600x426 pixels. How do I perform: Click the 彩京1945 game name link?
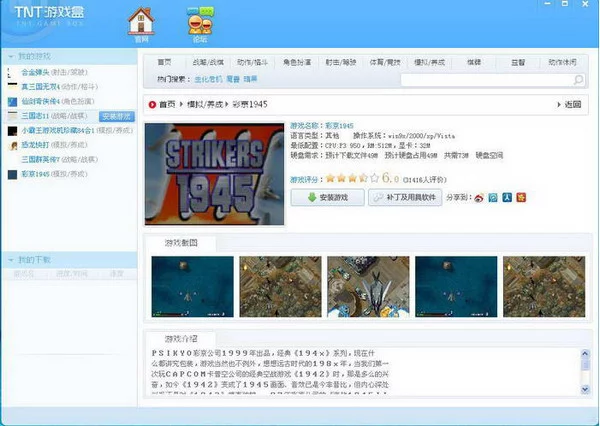coord(339,126)
